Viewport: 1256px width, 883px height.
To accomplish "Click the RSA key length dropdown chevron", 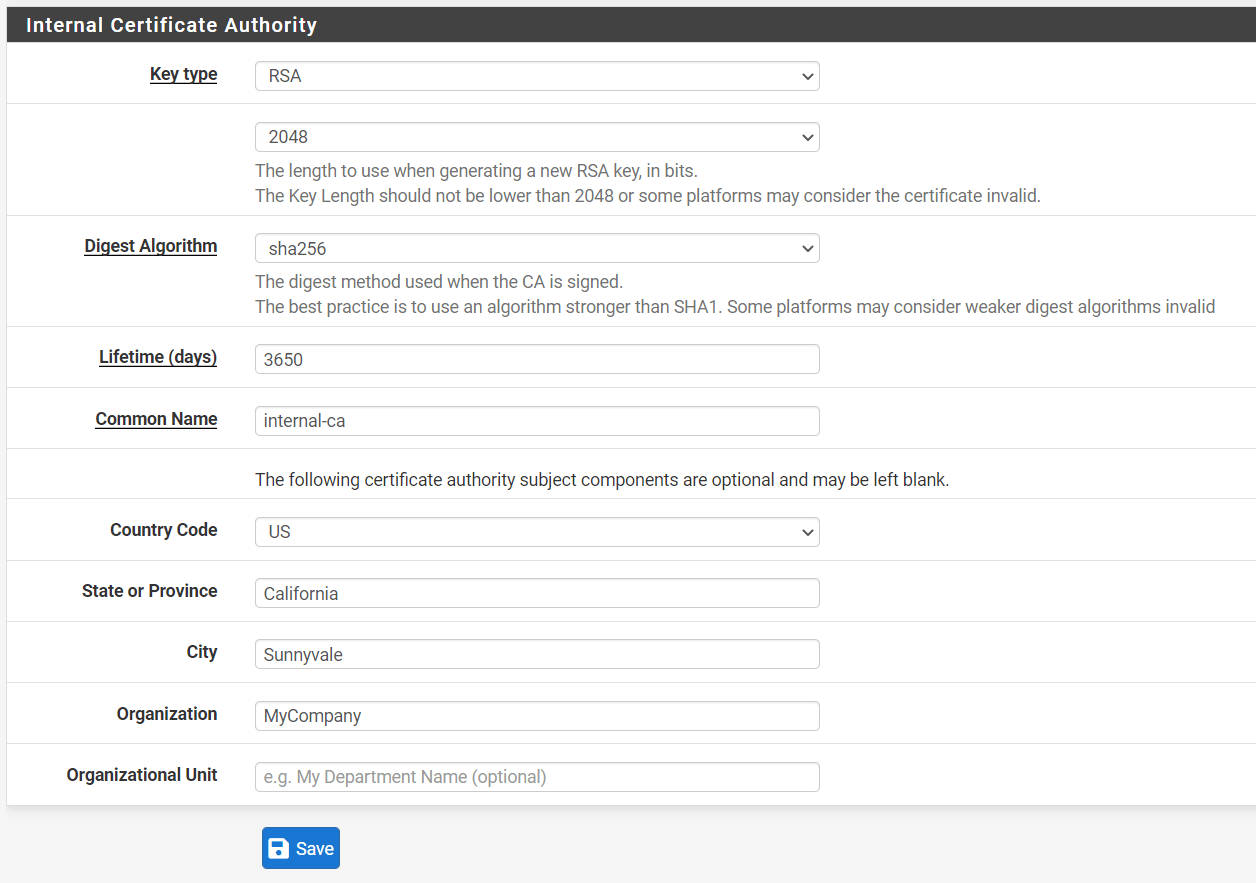I will [x=806, y=137].
